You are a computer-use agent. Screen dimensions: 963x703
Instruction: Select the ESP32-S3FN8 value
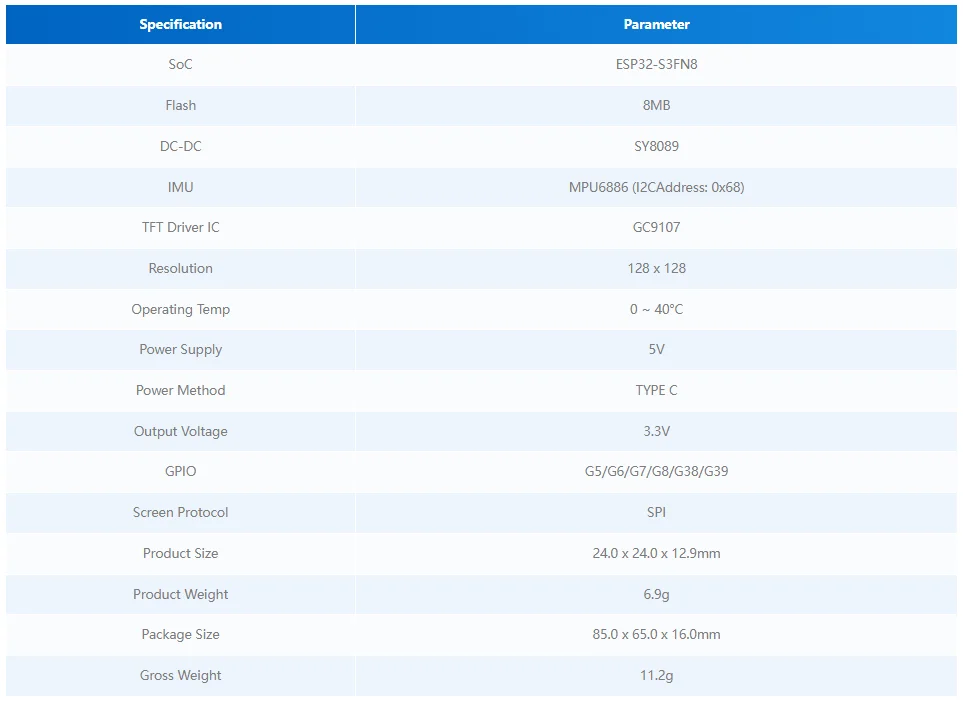[657, 64]
